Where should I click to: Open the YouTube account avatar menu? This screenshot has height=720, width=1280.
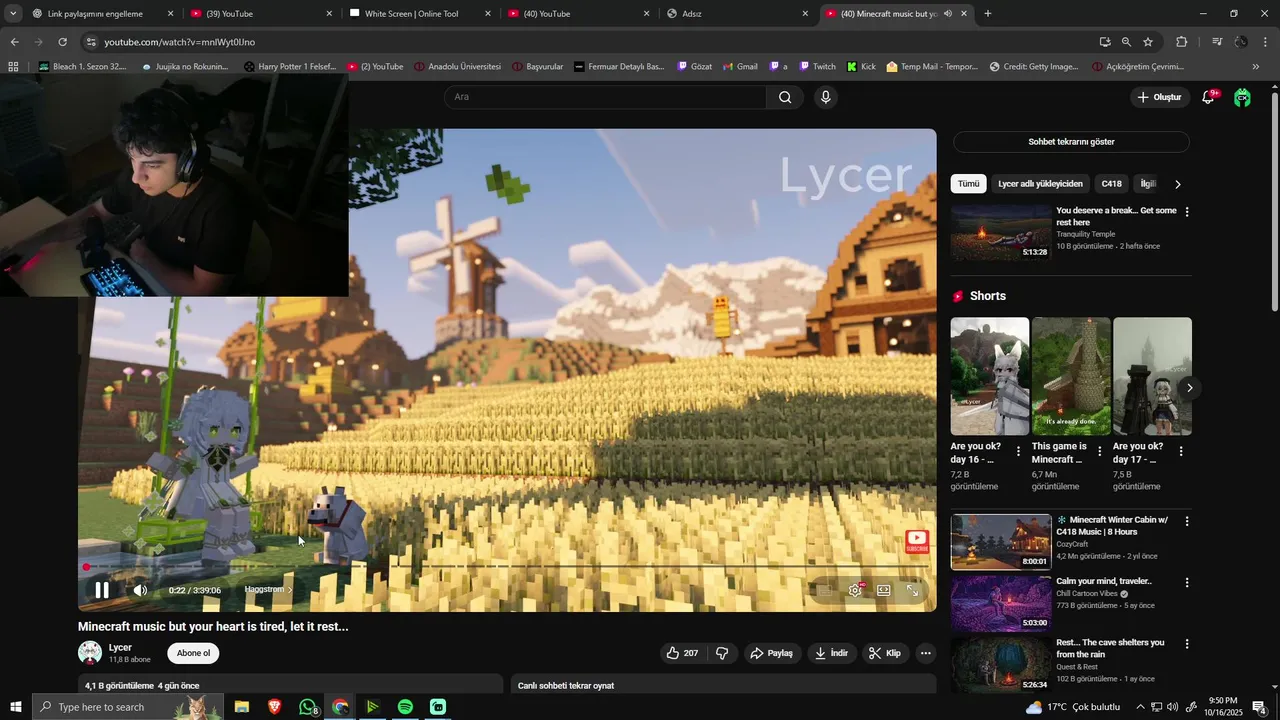click(1242, 97)
